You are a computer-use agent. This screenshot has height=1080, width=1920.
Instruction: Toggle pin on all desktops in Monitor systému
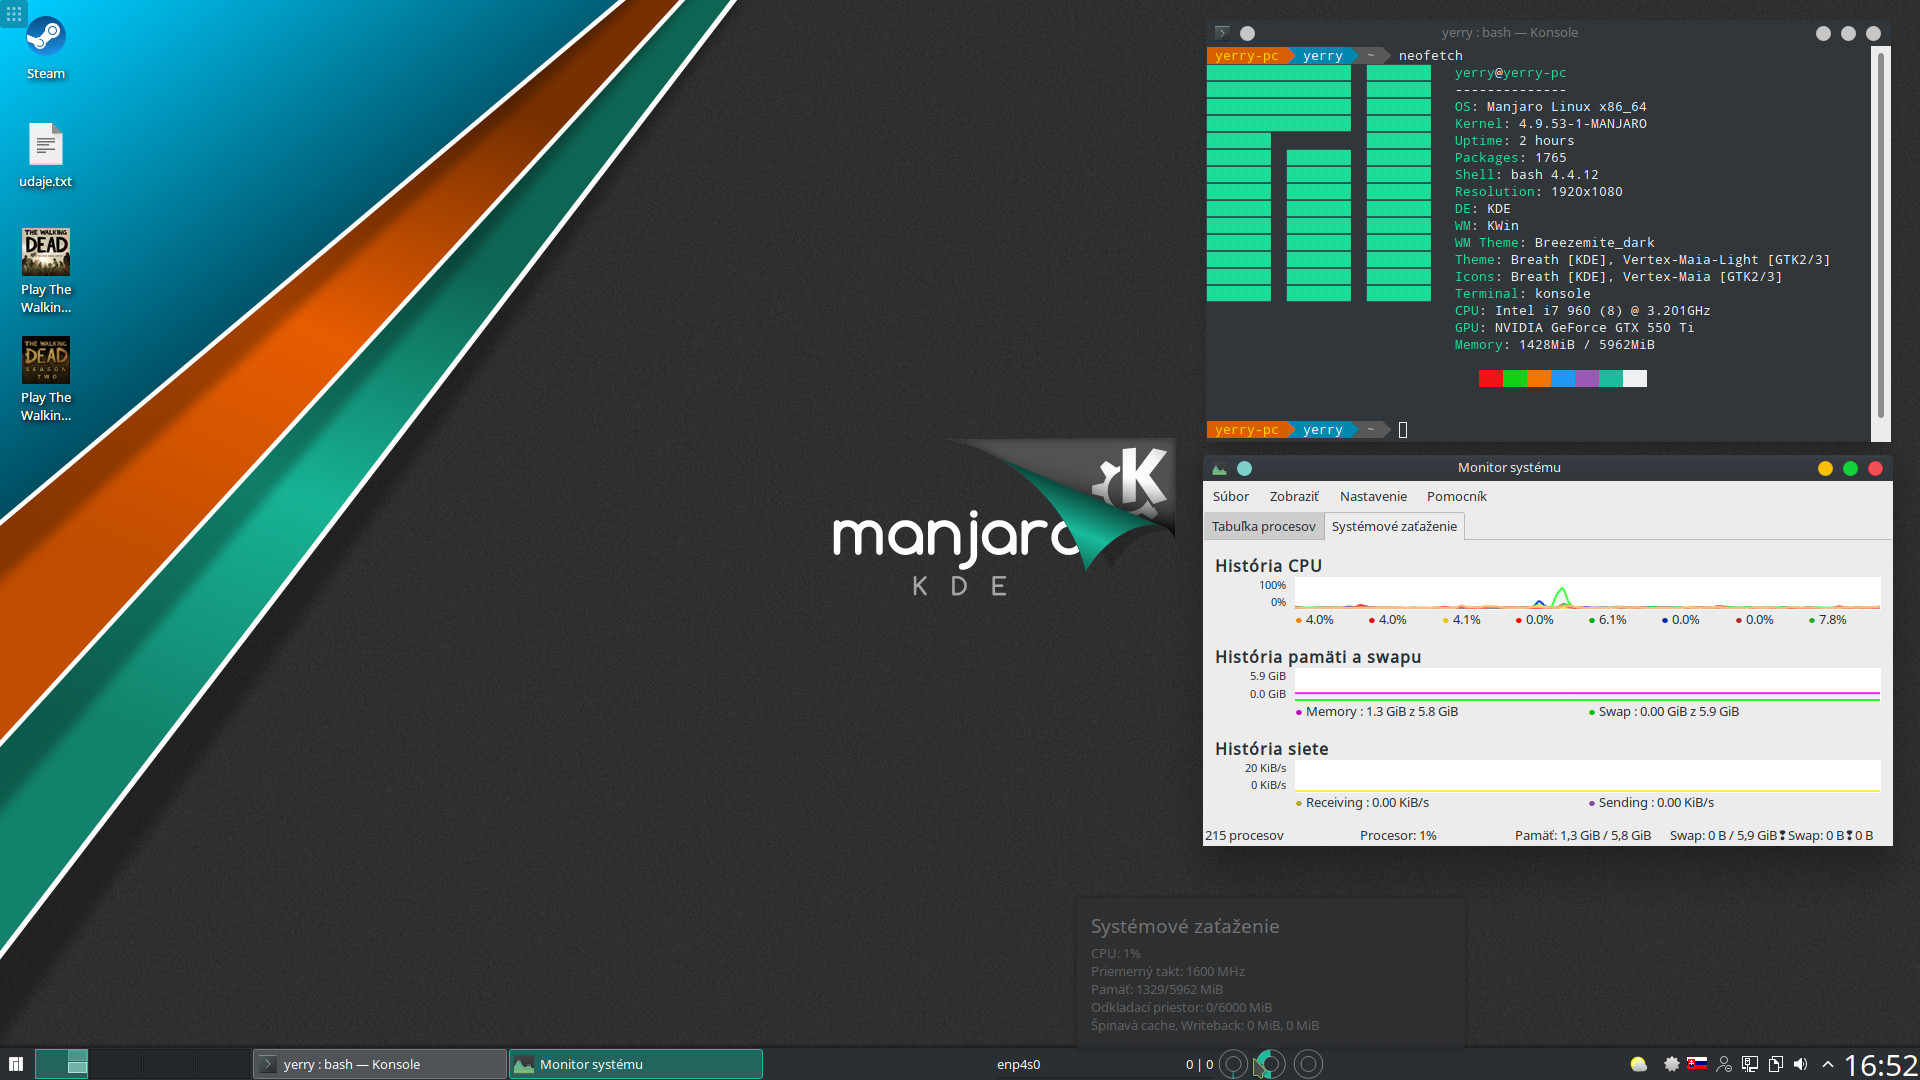(1244, 468)
